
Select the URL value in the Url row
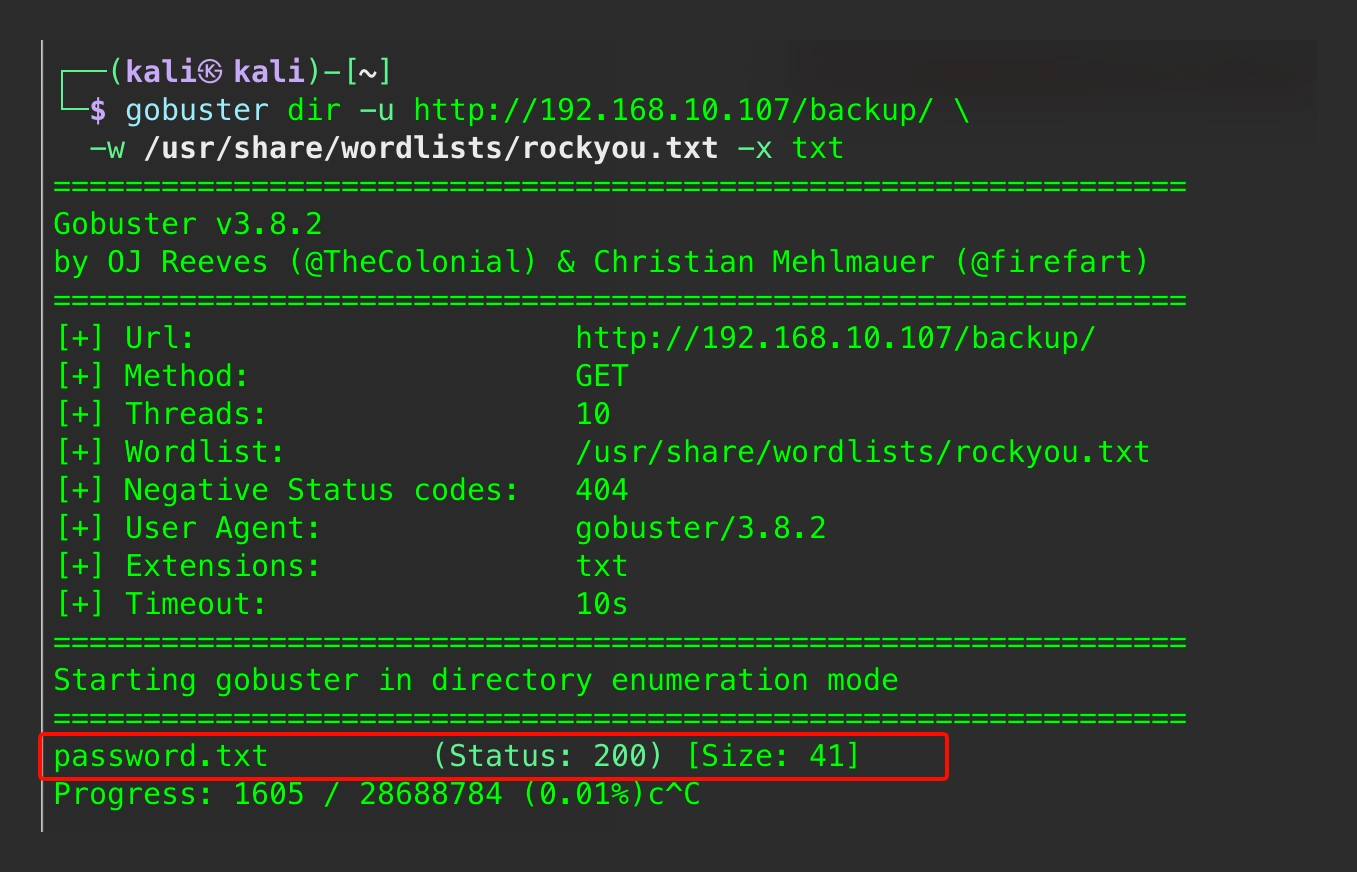pos(836,338)
